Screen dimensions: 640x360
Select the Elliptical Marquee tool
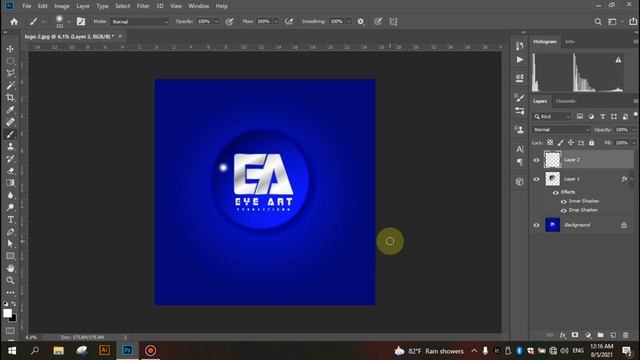pyautogui.click(x=10, y=61)
